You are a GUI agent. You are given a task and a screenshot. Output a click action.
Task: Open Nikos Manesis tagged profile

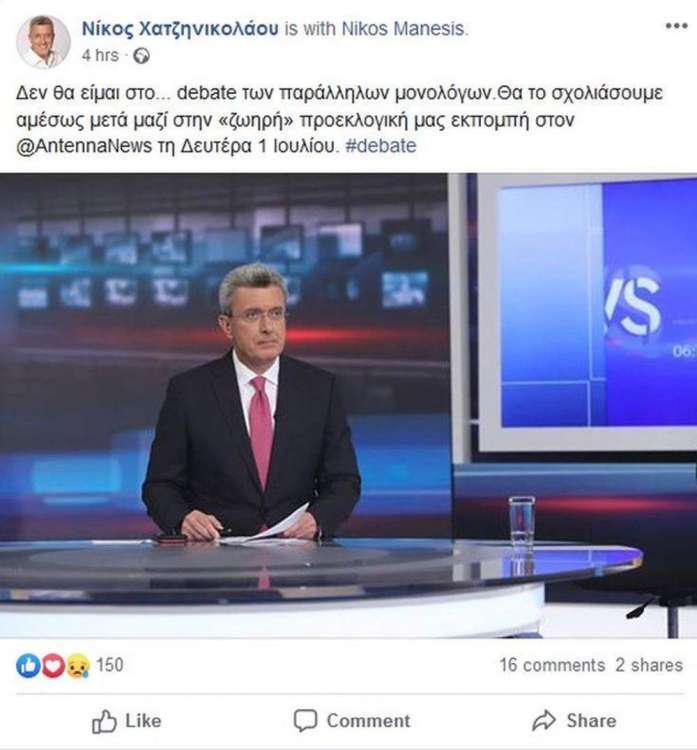click(404, 29)
